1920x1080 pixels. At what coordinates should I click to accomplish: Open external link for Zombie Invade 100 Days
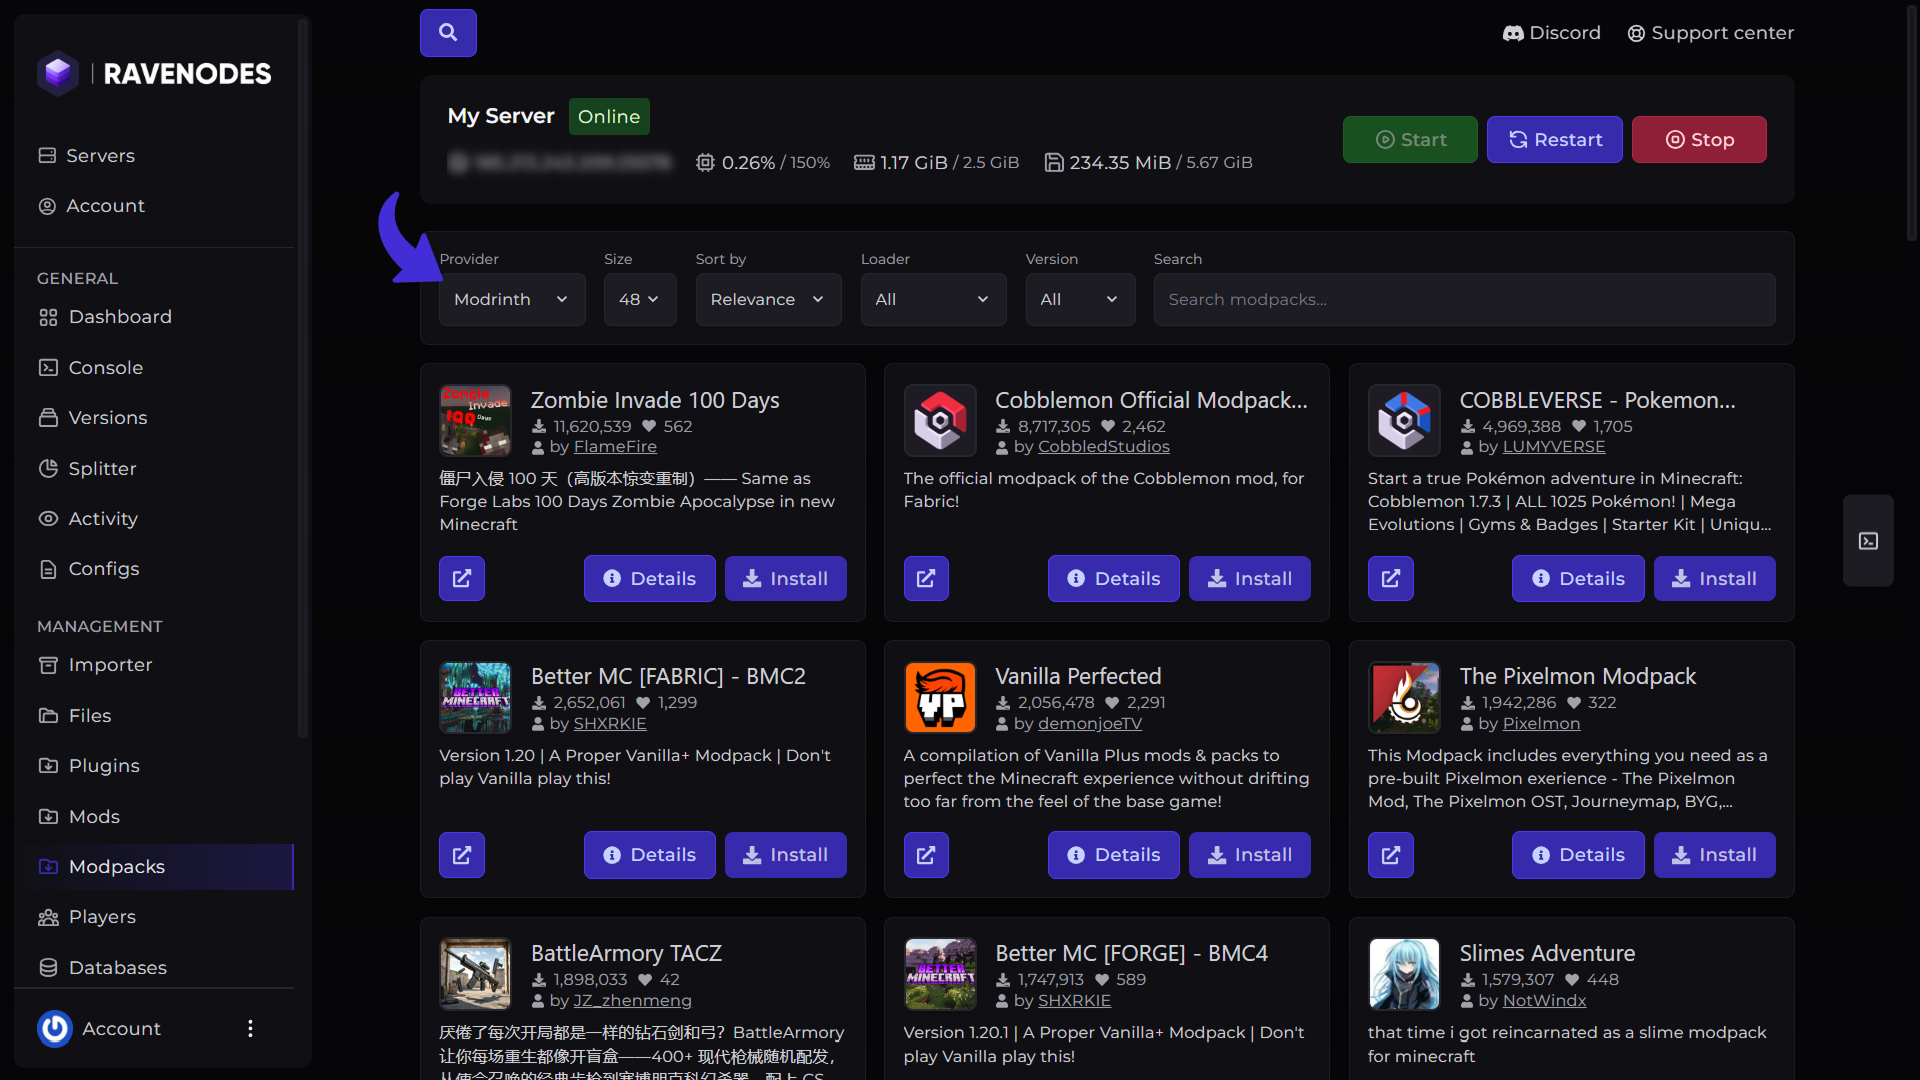click(462, 578)
